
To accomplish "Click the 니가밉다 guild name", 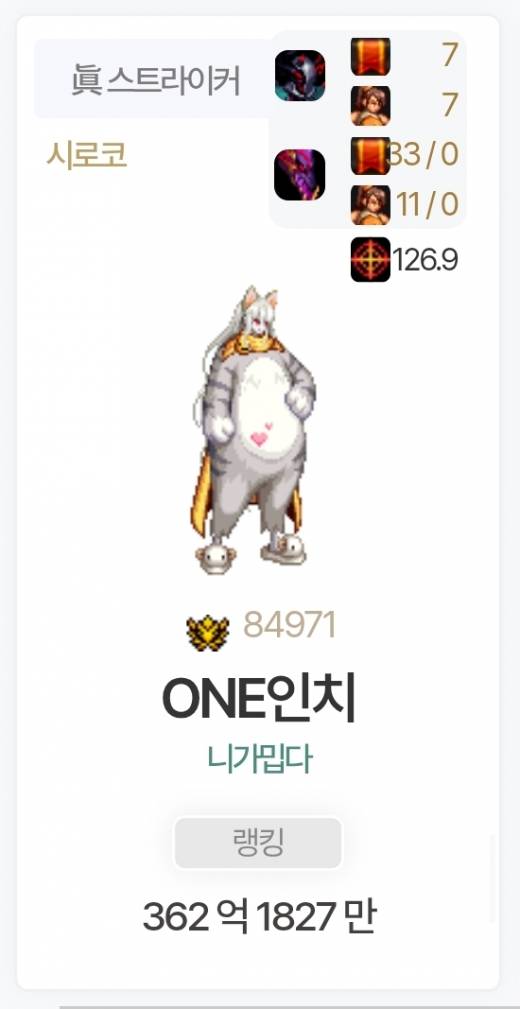I will coord(260,759).
